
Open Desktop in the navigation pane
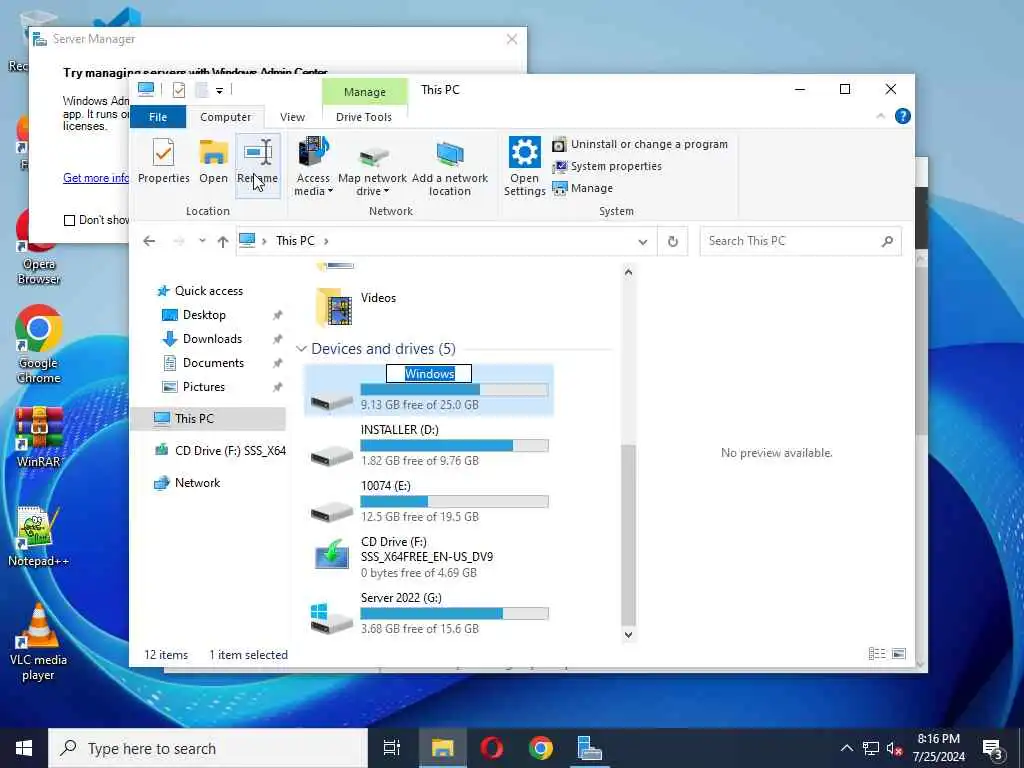pos(204,315)
